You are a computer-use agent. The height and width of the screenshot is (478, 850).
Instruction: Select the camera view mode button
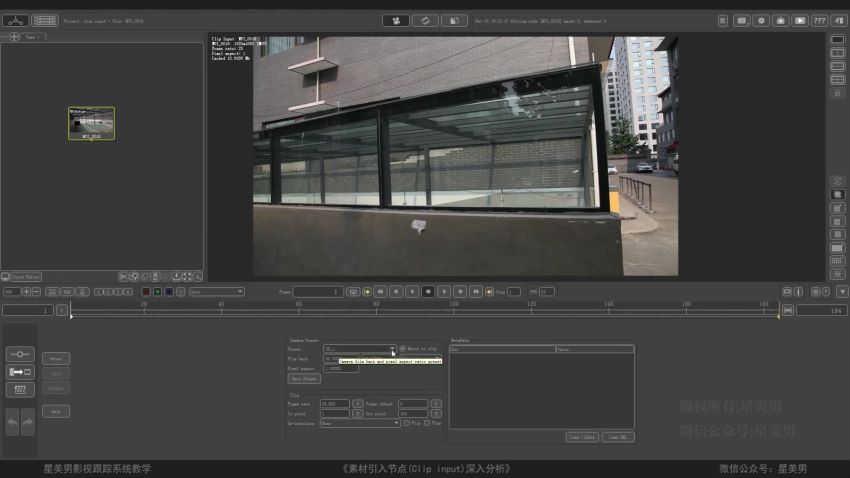point(396,21)
